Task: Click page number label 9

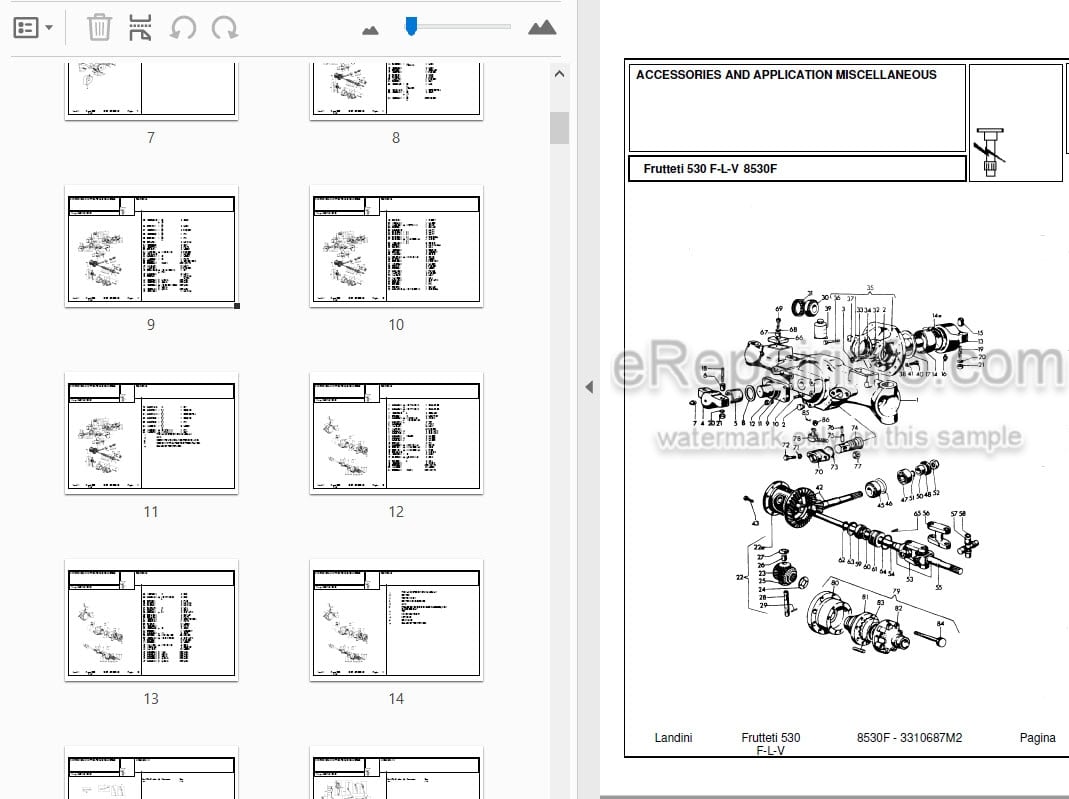Action: click(x=151, y=325)
